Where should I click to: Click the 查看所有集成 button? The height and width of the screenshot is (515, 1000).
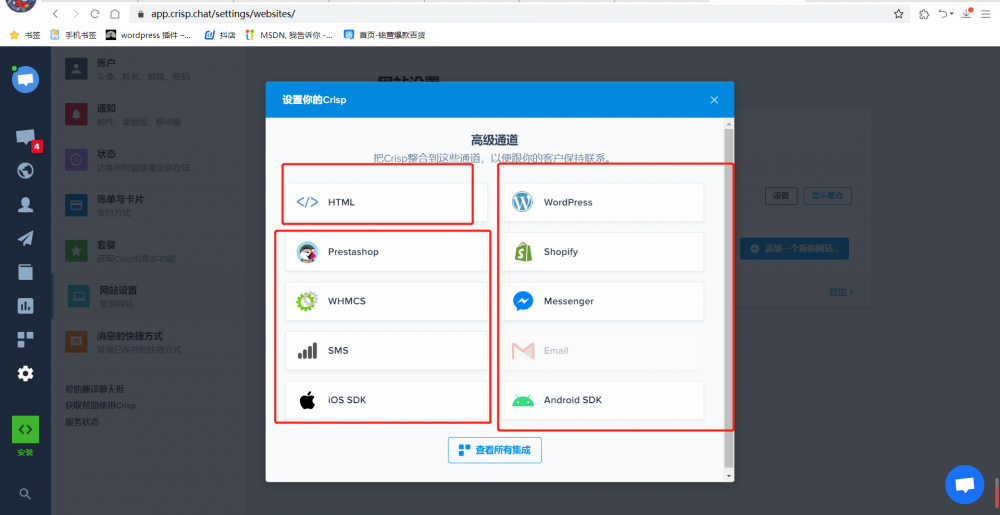(x=495, y=450)
